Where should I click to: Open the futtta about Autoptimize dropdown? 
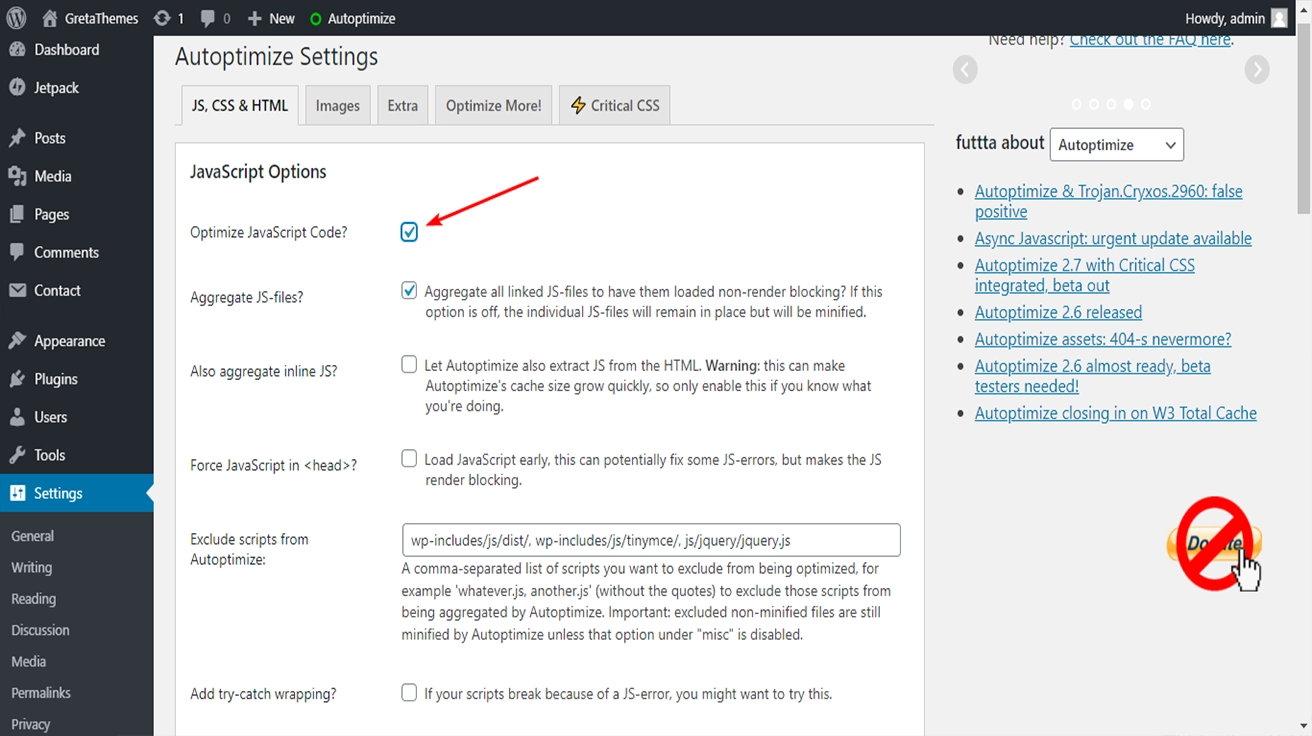click(1116, 145)
